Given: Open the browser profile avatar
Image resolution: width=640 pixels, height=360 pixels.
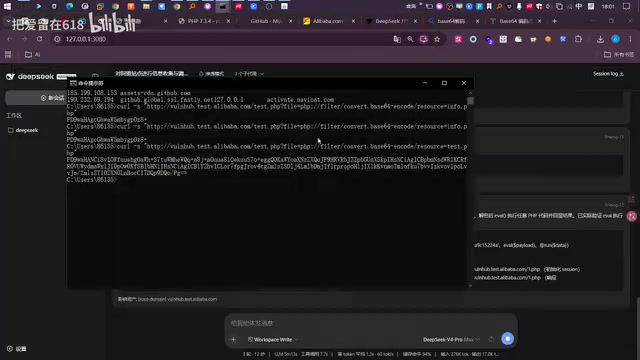Looking at the screenshot, I should 616,39.
